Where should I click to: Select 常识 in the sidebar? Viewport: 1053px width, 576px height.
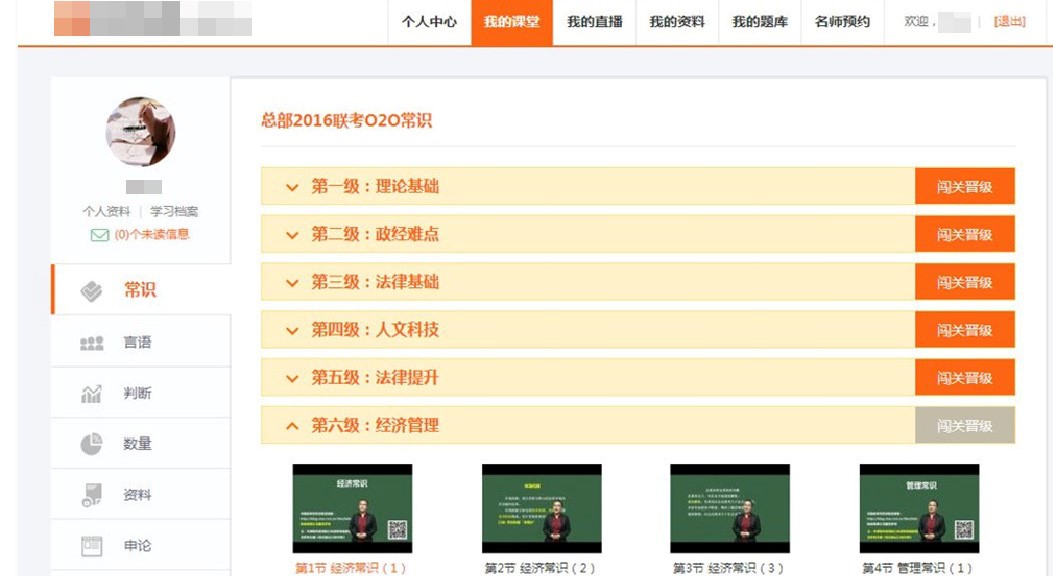click(141, 290)
